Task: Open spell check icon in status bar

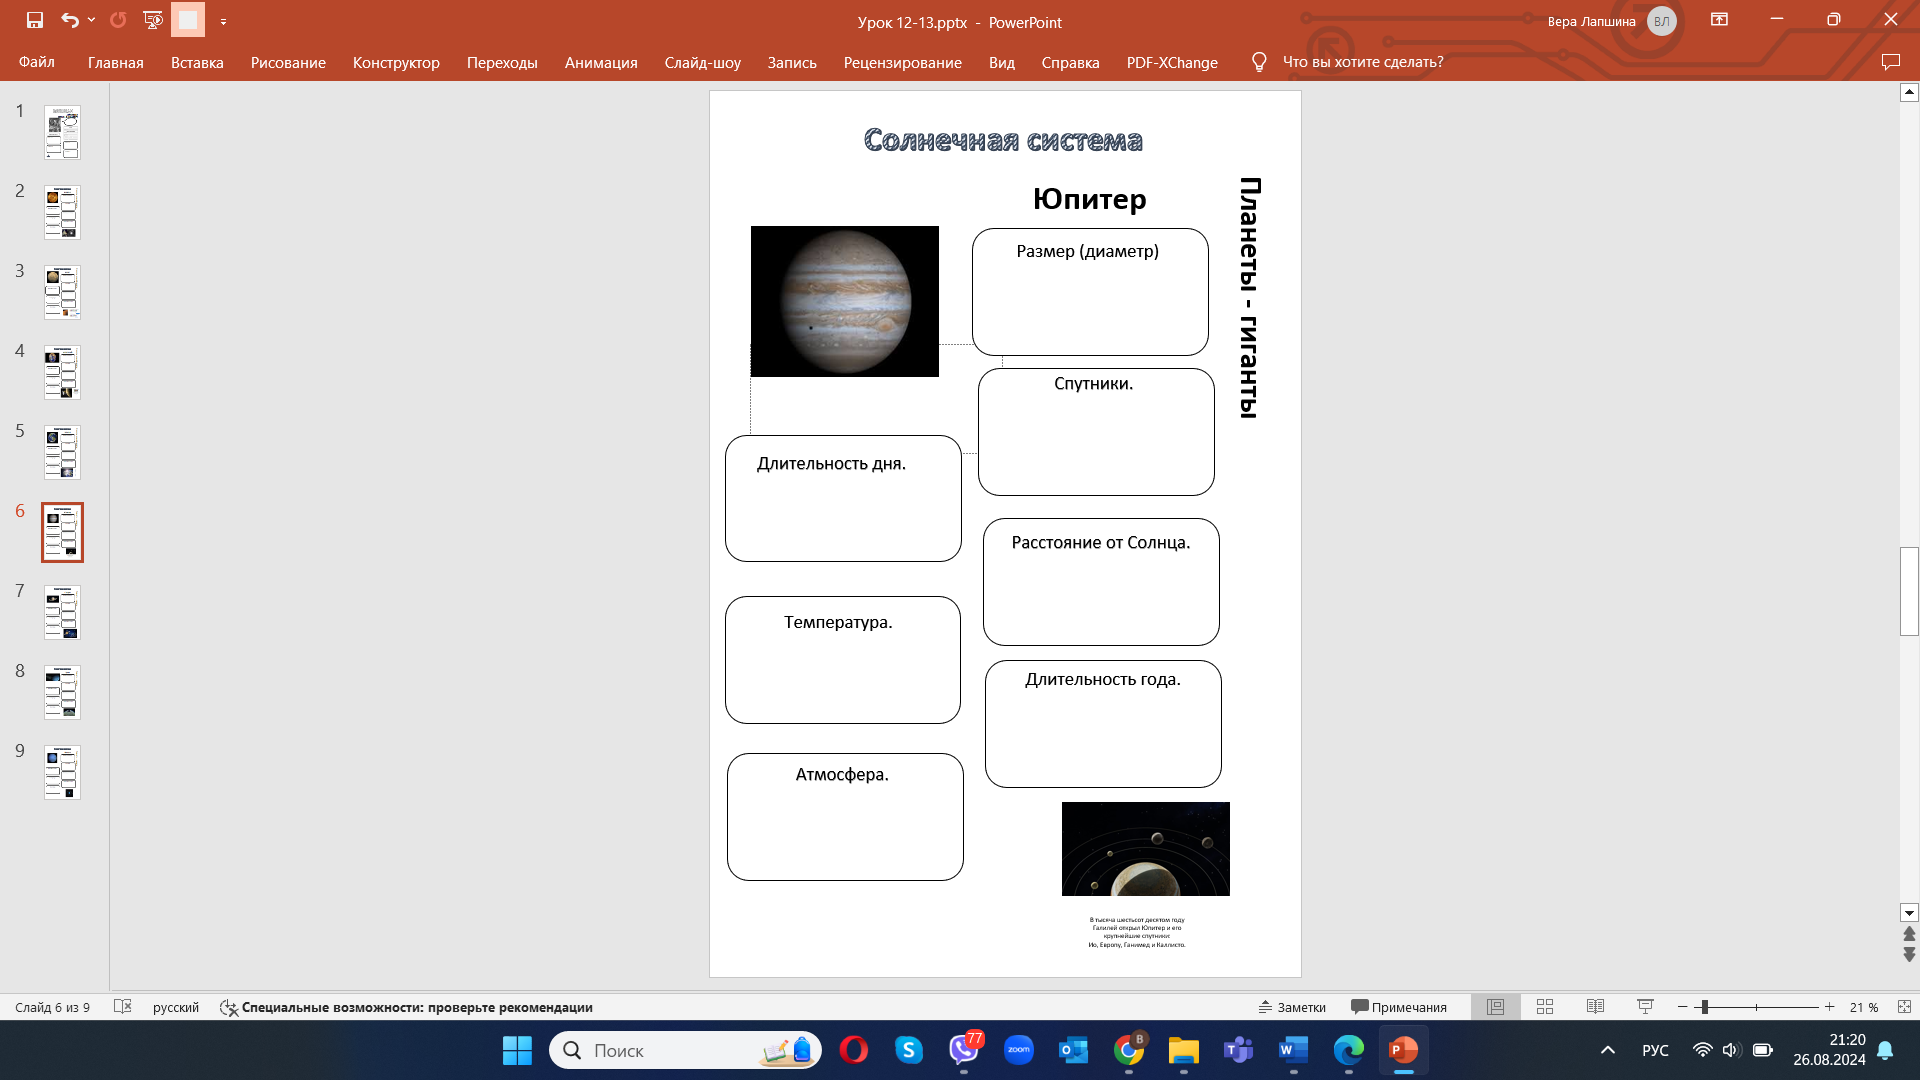Action: coord(123,1007)
